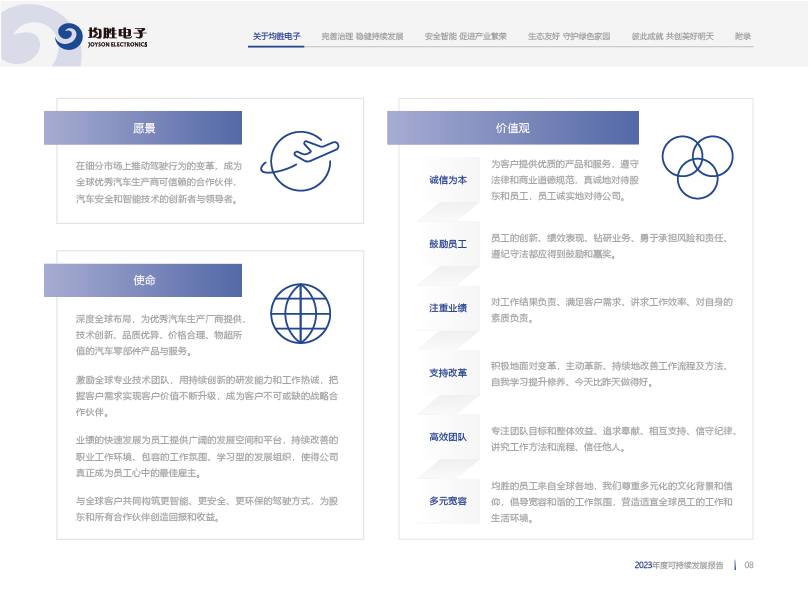Click the 价值观 section header
This screenshot has width=809, height=596.
coord(512,128)
